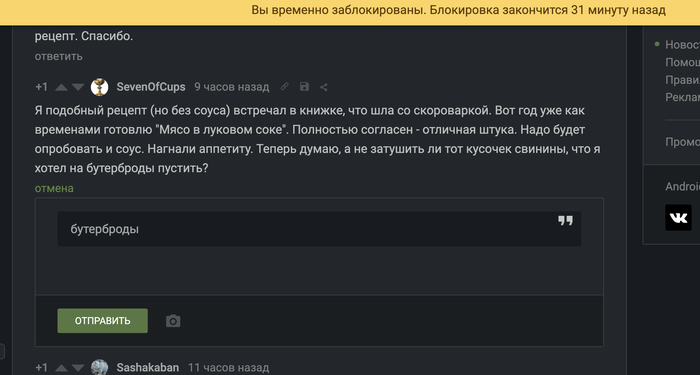The width and height of the screenshot is (700, 375).
Task: Click the '9 часов назад' timestamp
Action: (x=232, y=87)
